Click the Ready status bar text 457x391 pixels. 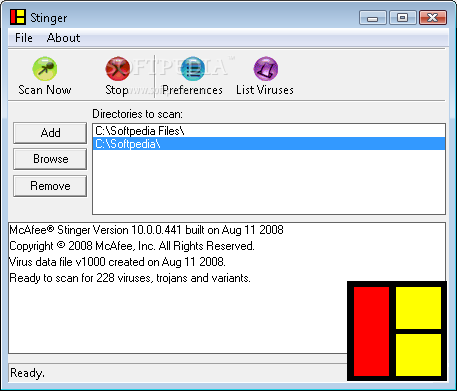click(27, 373)
